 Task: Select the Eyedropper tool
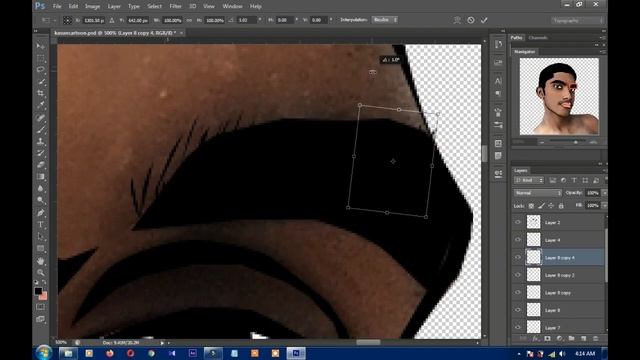pos(40,105)
